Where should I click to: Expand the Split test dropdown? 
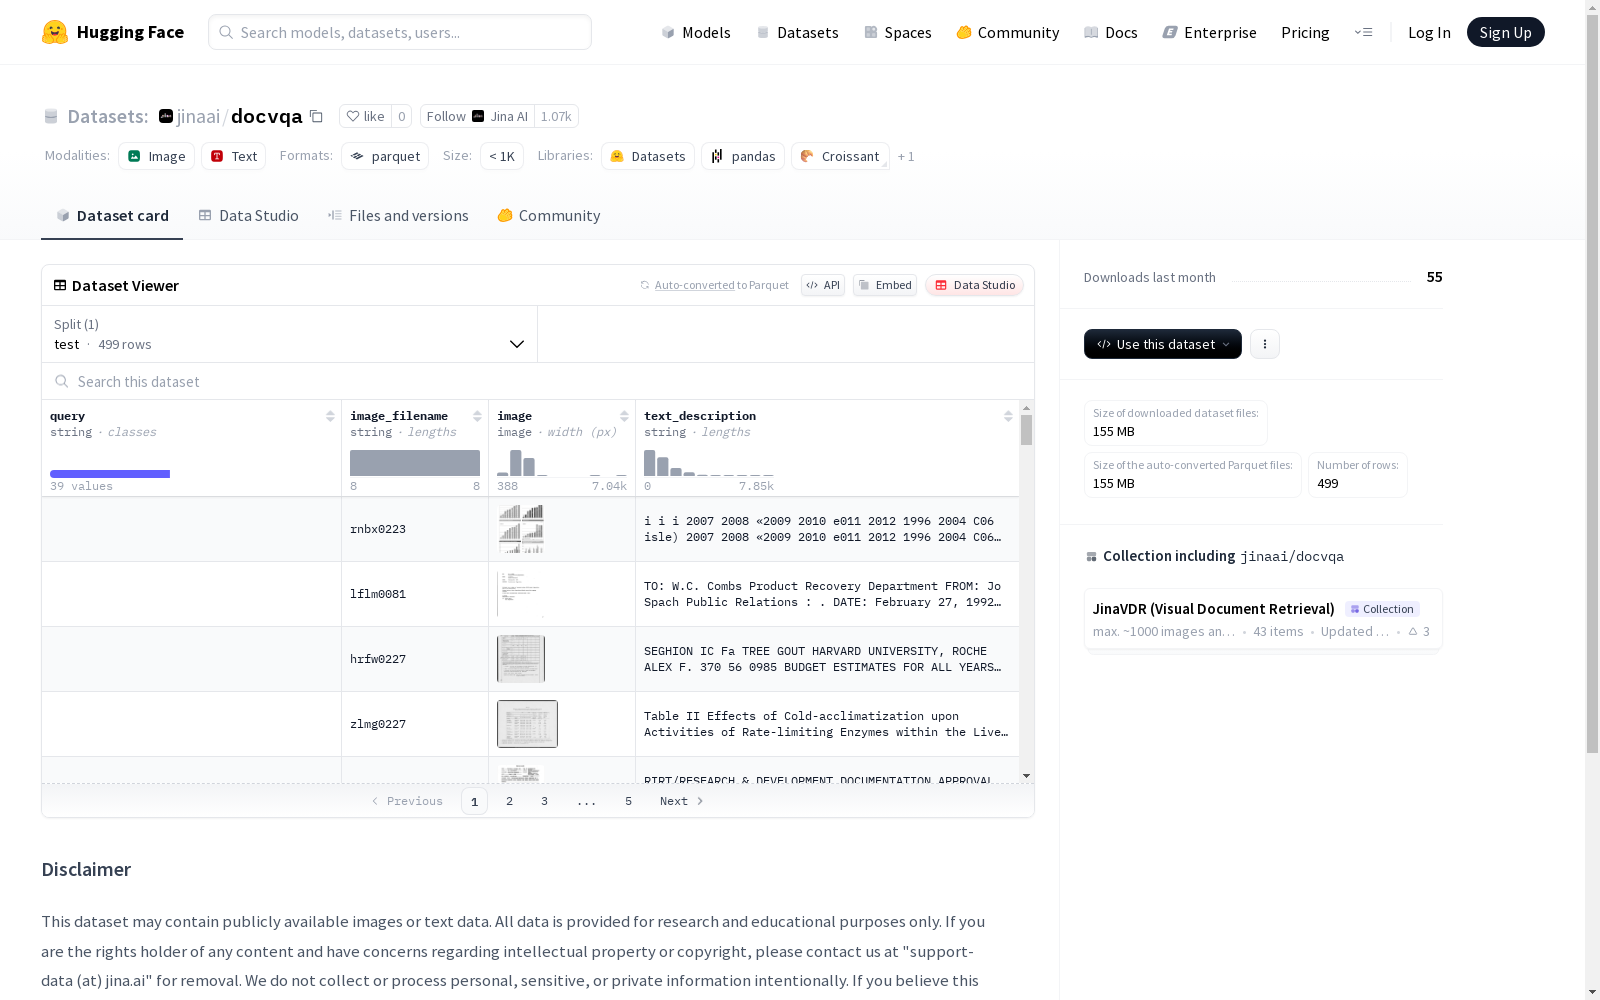click(x=290, y=334)
